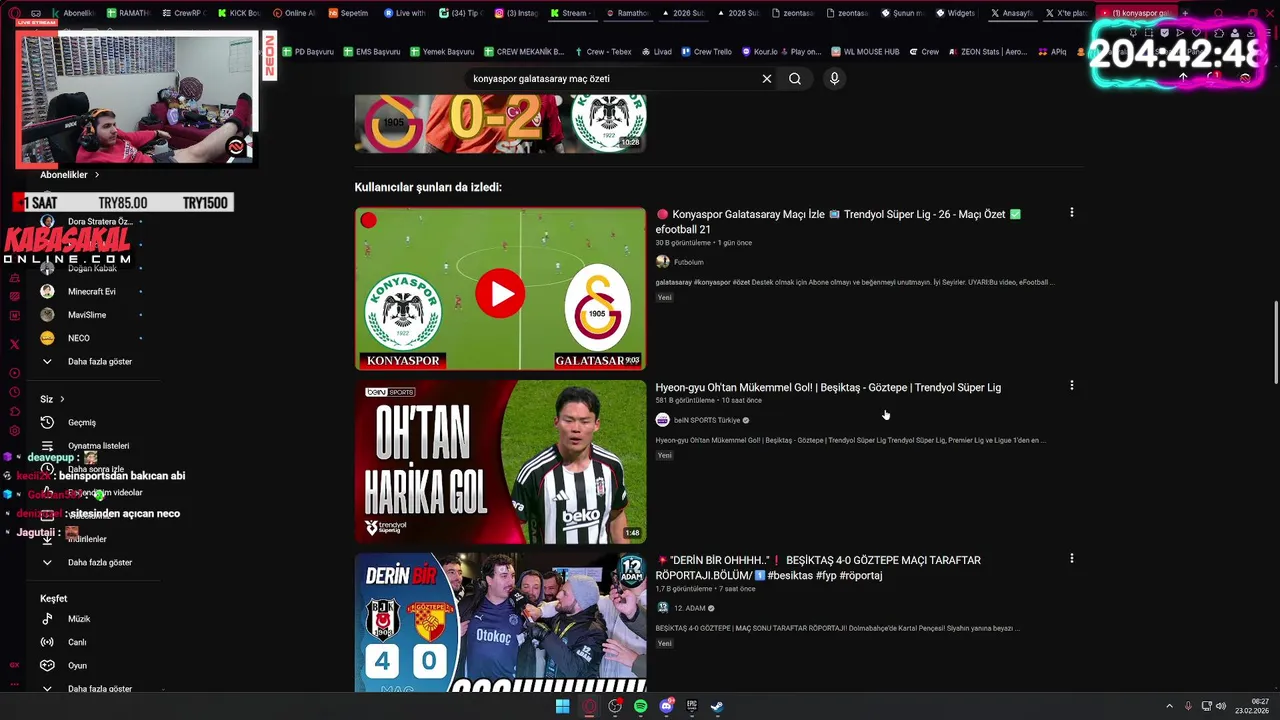Viewport: 1280px width, 720px height.
Task: Switch to the Sepetim browser tab
Action: [x=348, y=13]
